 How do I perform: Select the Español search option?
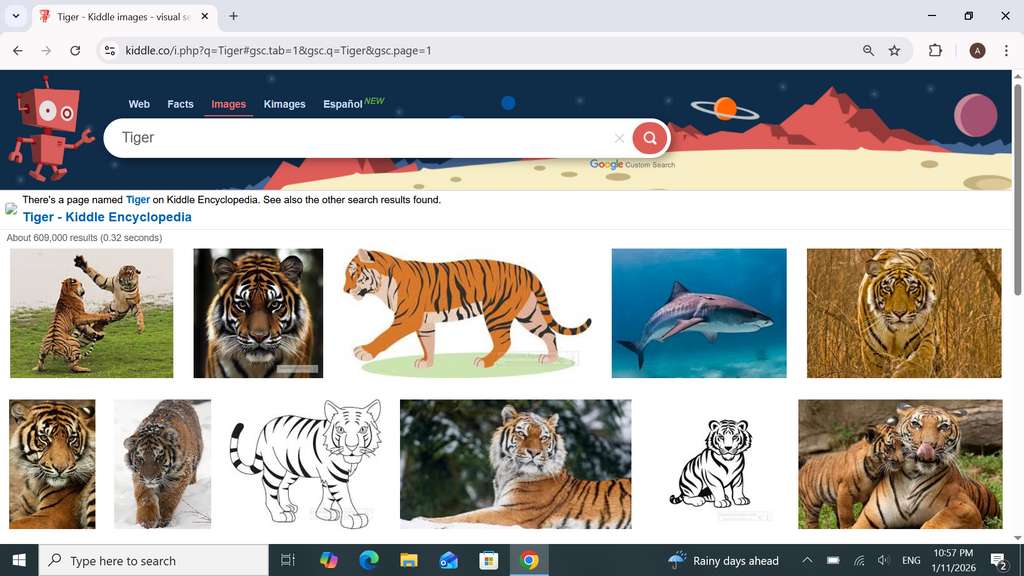click(x=343, y=104)
